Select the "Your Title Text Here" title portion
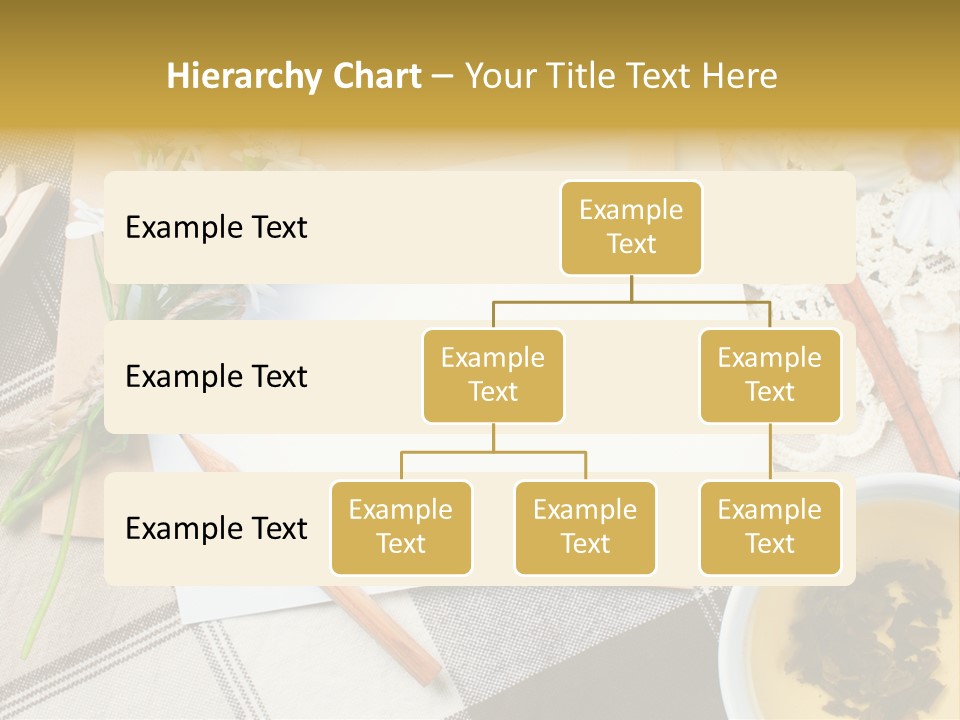960x720 pixels. click(x=620, y=76)
